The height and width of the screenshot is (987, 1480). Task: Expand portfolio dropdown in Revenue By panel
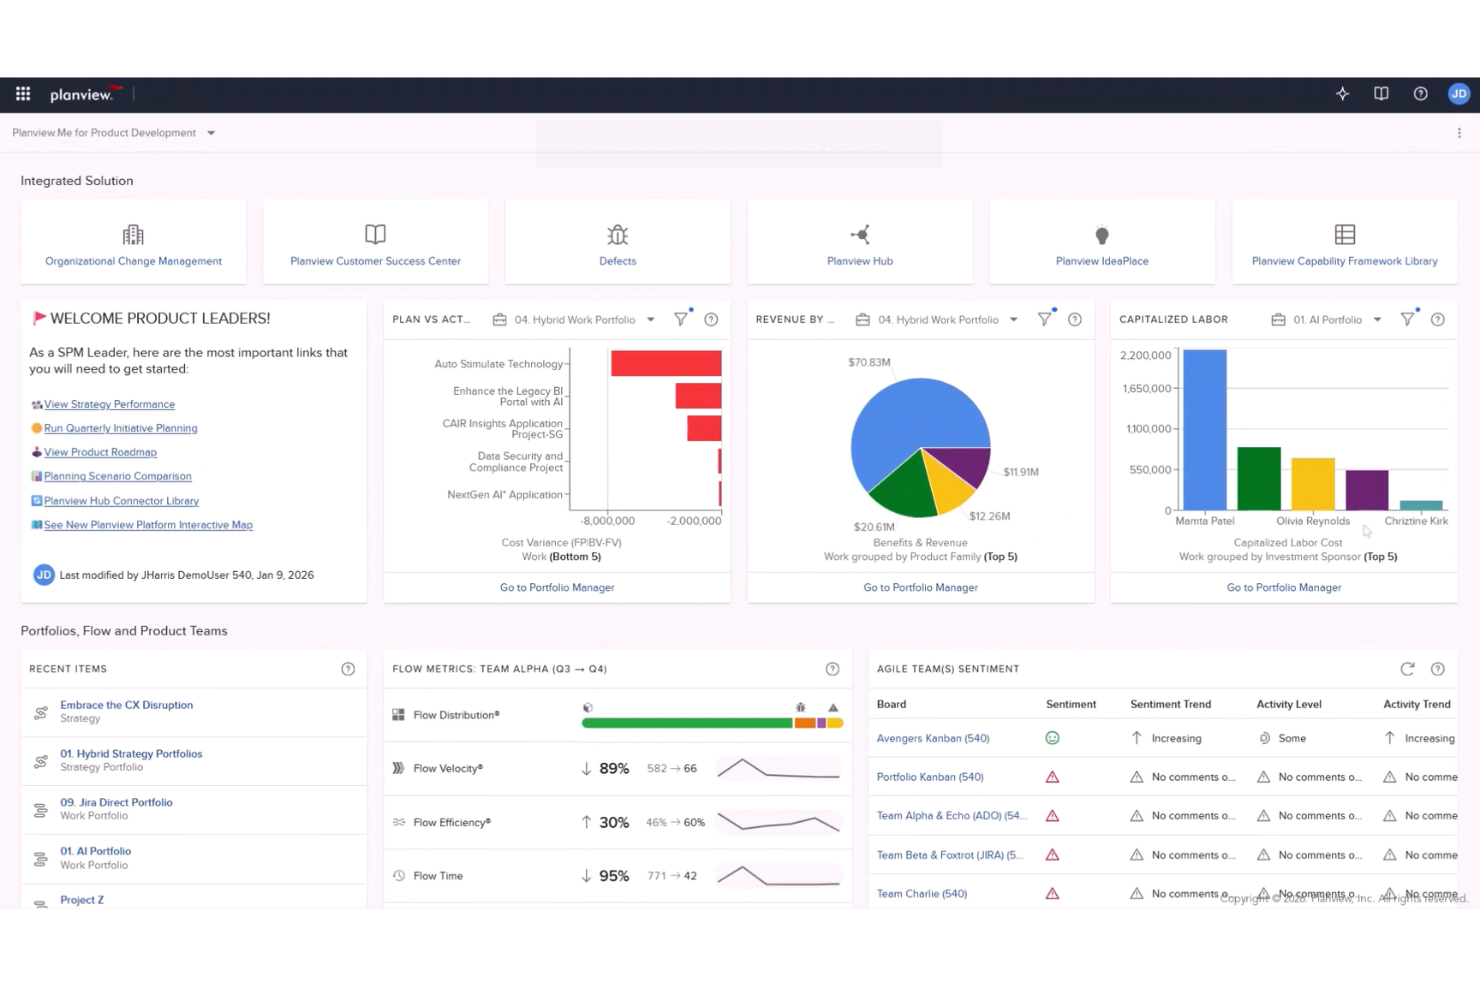1013,320
